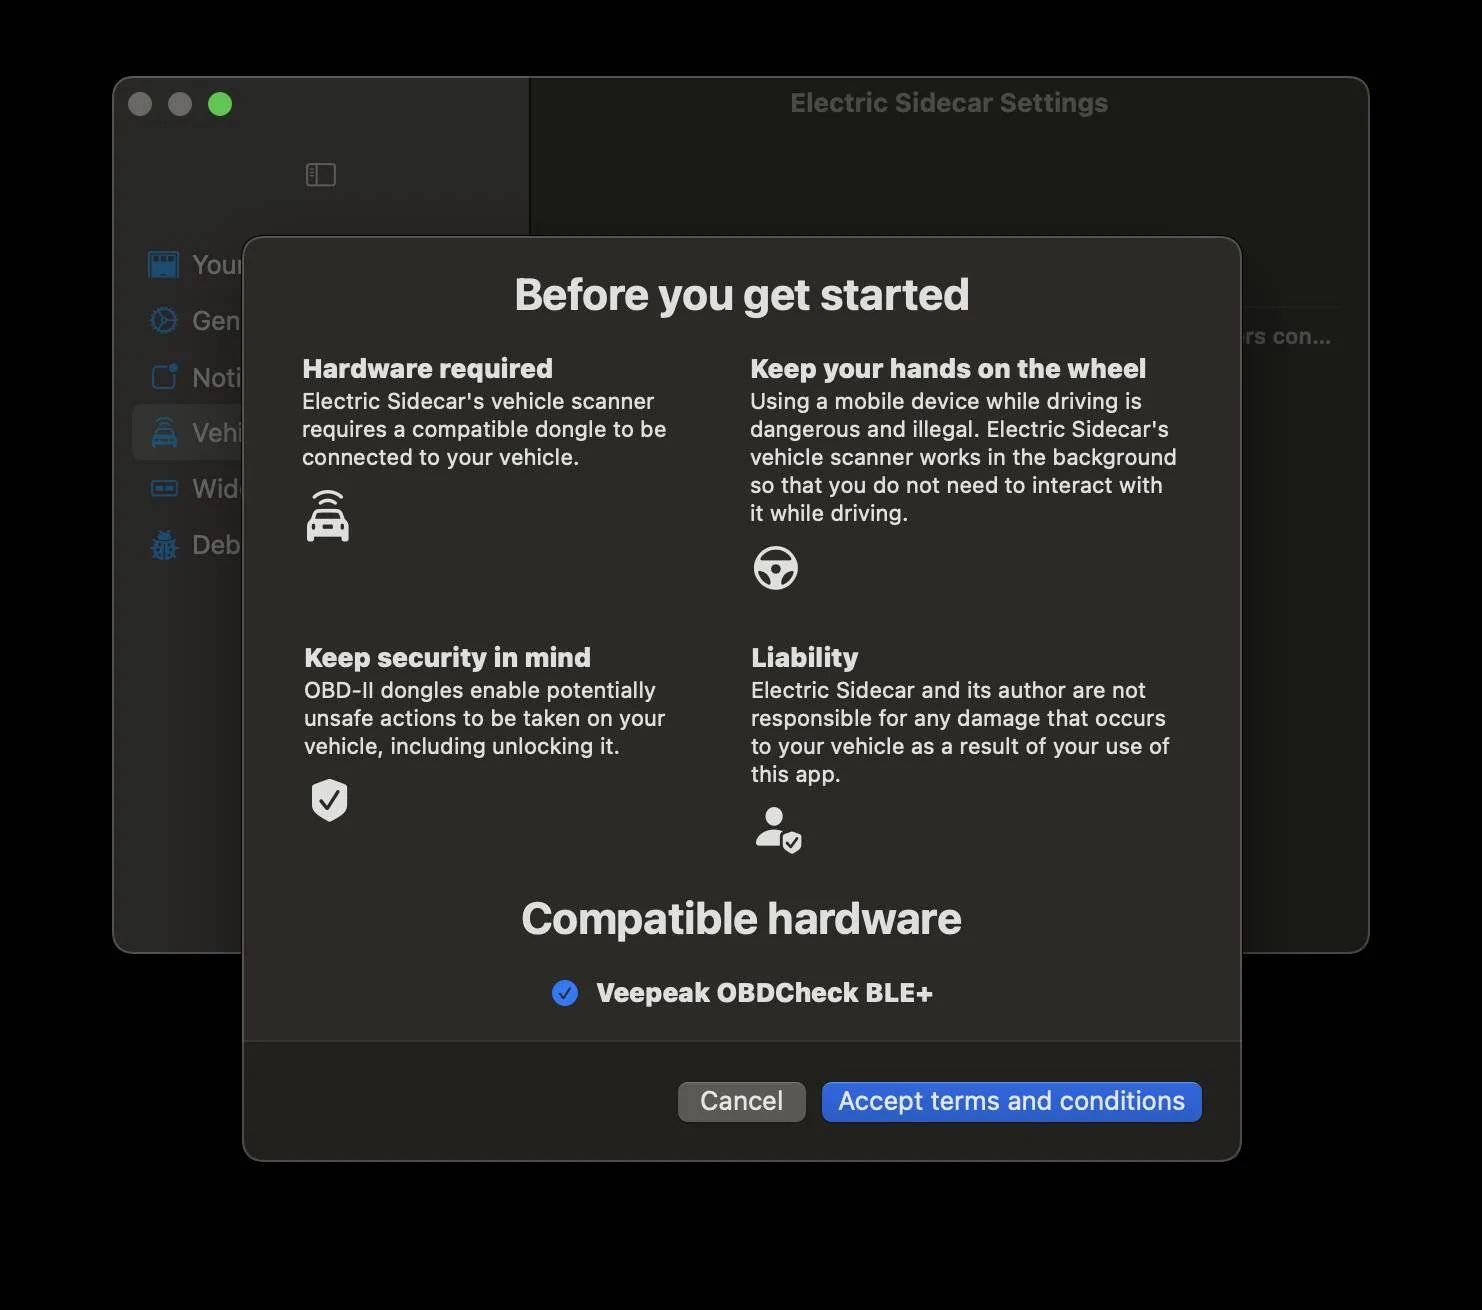Image resolution: width=1482 pixels, height=1310 pixels.
Task: Click the liability person-shield icon
Action: [778, 829]
